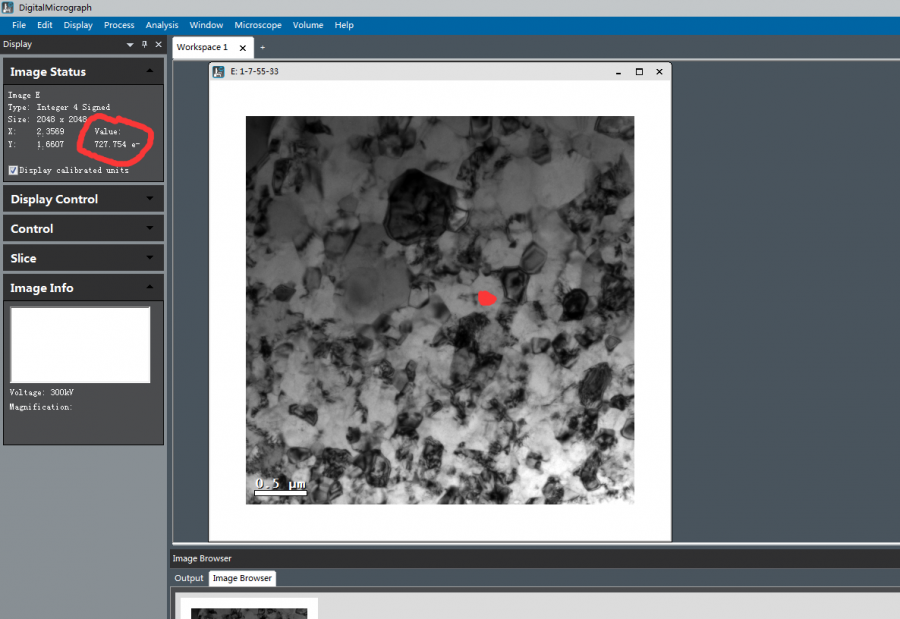Switch to the Image Browser tab
This screenshot has height=619, width=900.
tap(242, 578)
